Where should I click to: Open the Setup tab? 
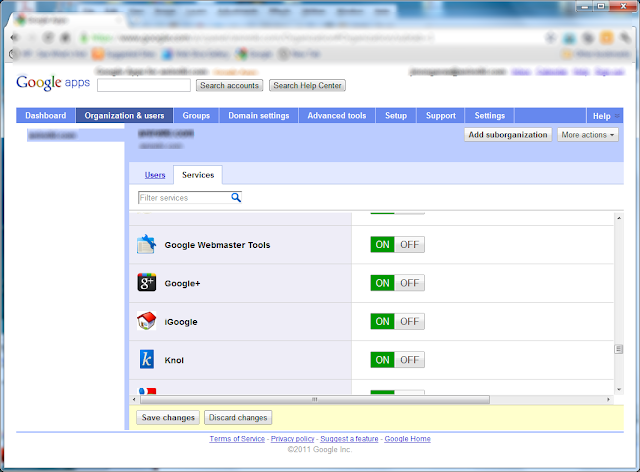396,116
